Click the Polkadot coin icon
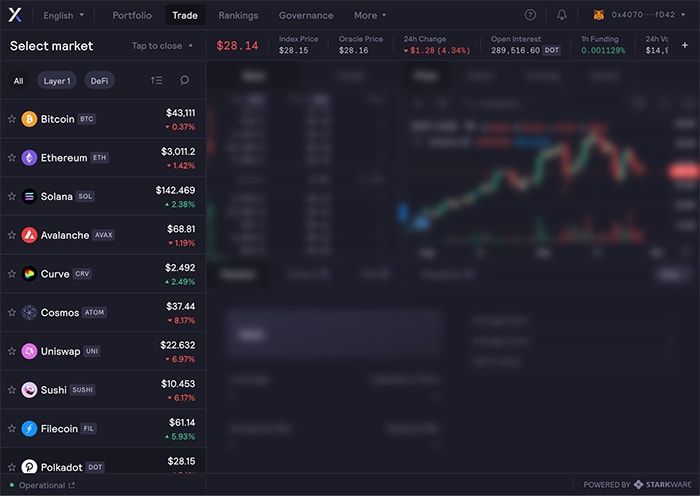 coord(29,467)
